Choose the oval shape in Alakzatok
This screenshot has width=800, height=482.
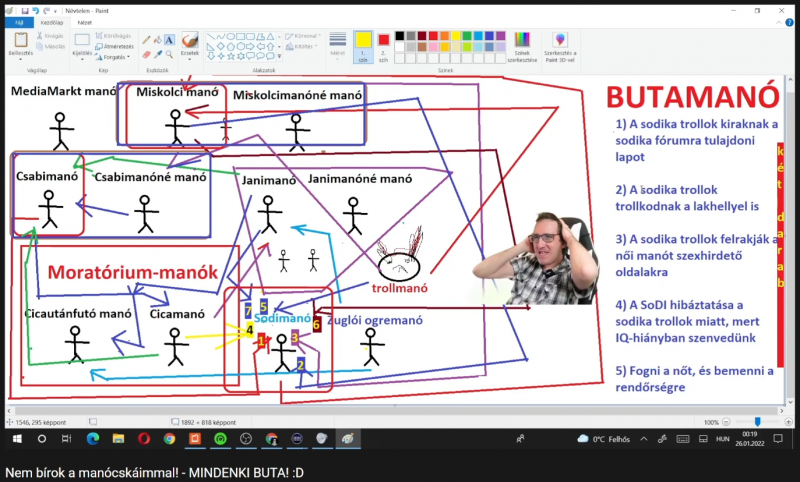tap(231, 37)
